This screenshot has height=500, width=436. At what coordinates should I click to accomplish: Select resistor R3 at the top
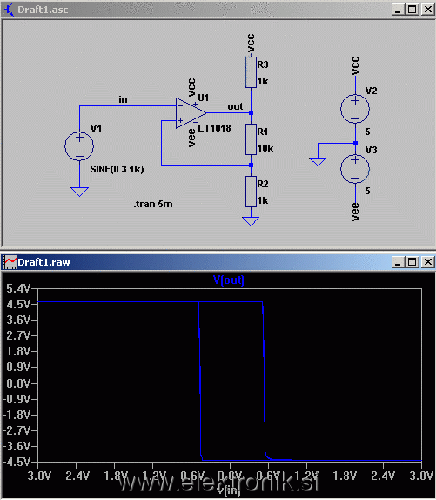pos(251,72)
